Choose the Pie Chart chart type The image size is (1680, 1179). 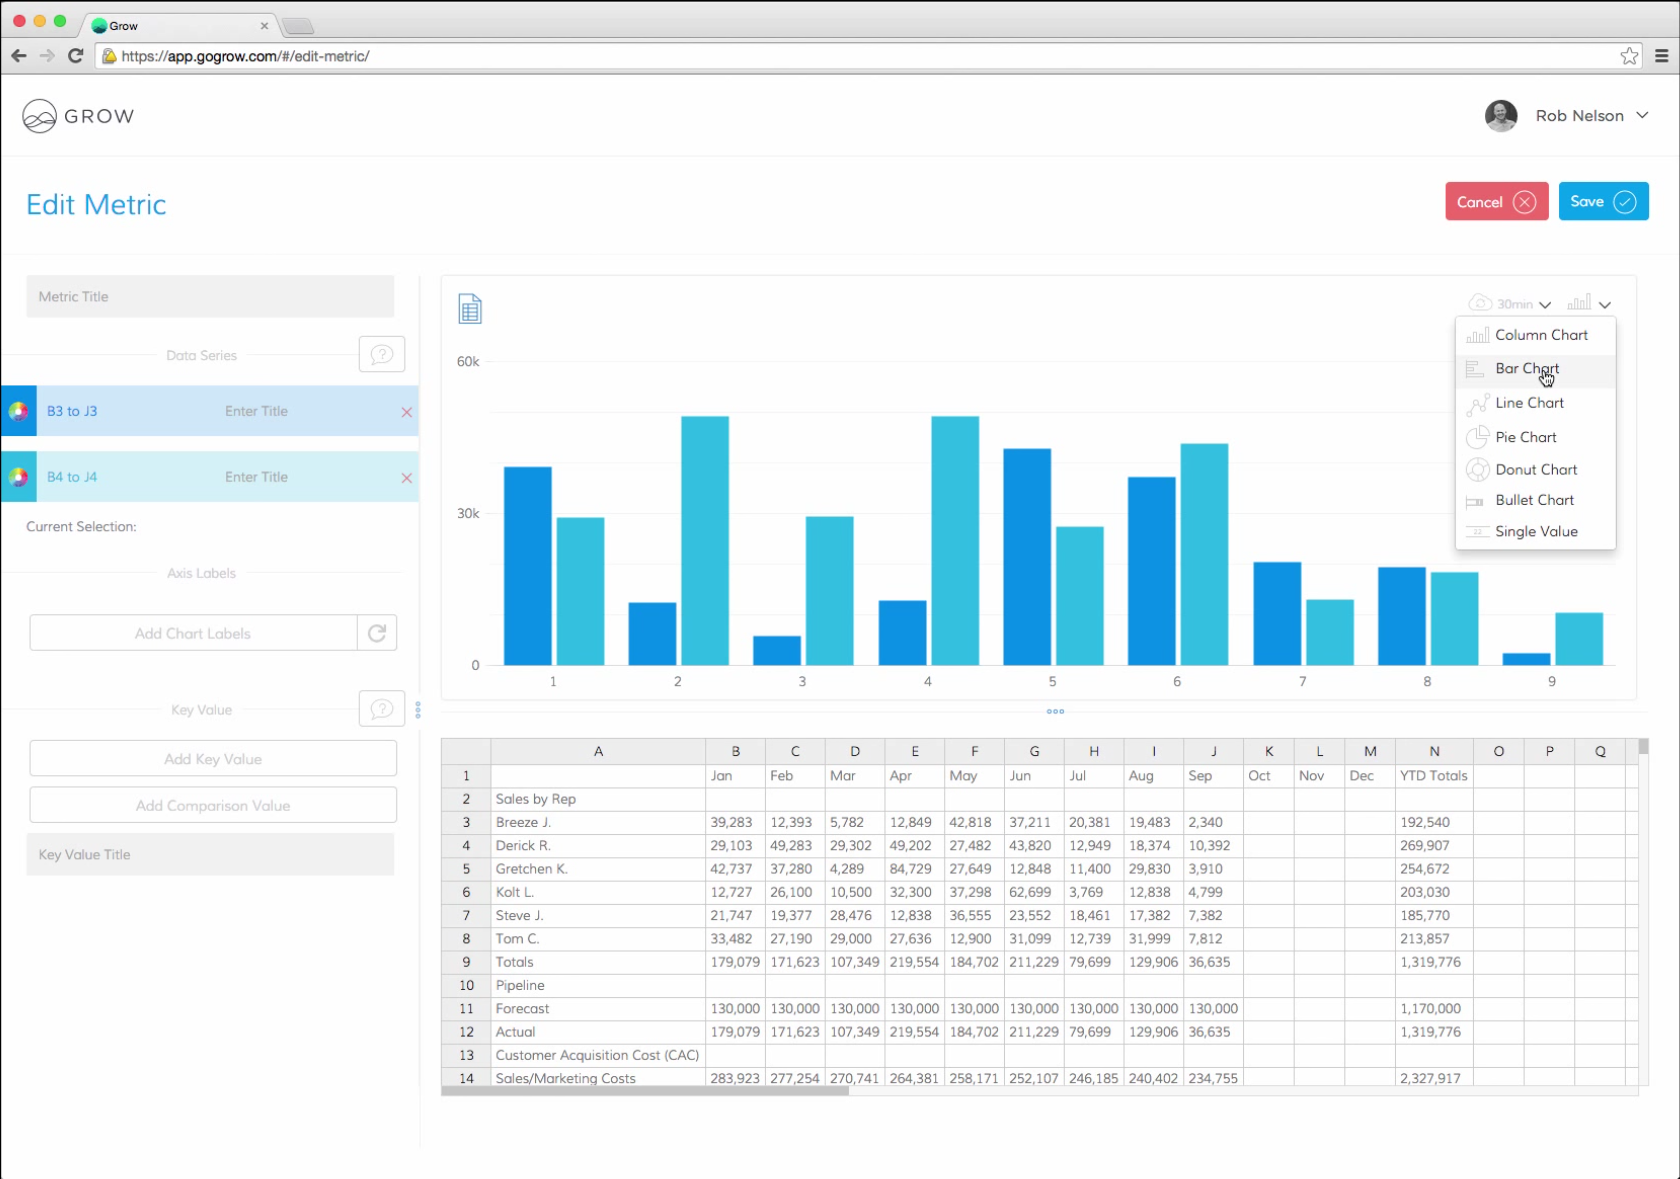(x=1525, y=437)
